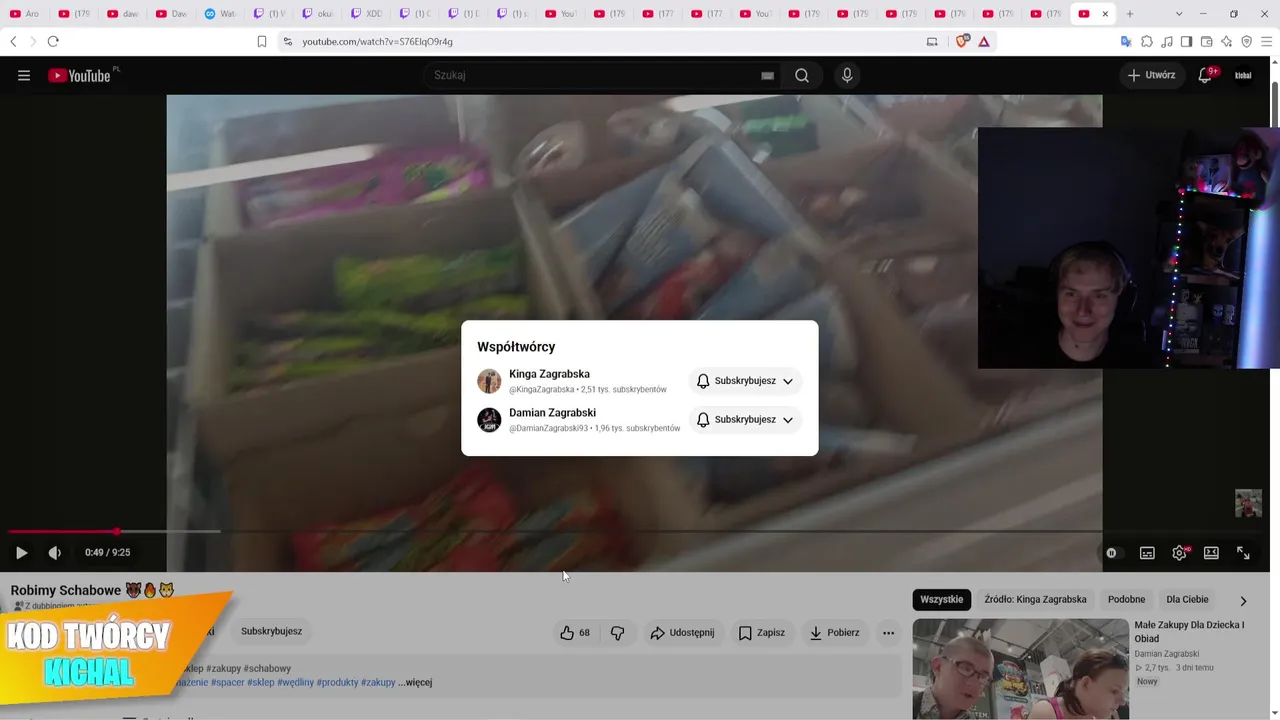Open YouTube notifications bell

pyautogui.click(x=1206, y=75)
